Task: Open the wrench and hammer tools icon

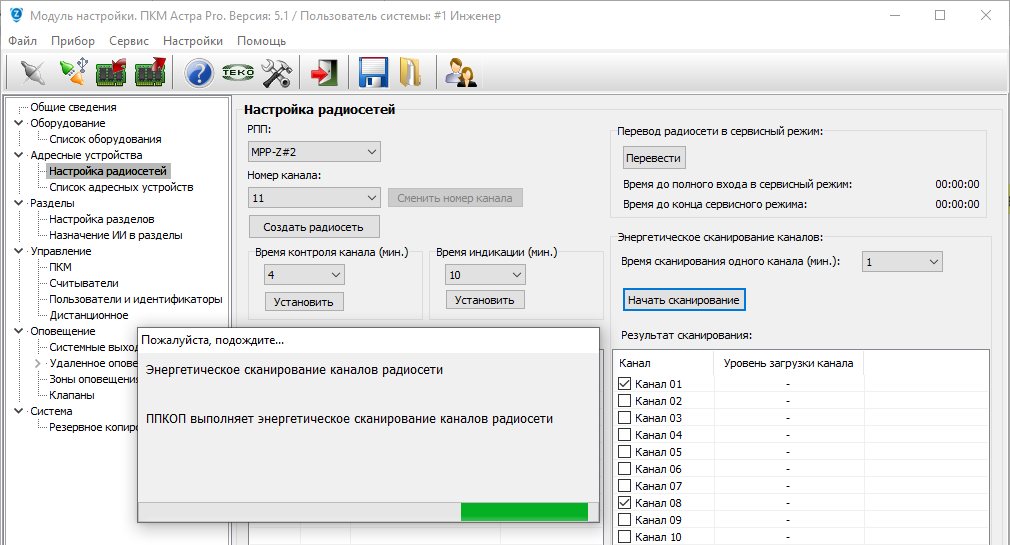Action: click(275, 73)
